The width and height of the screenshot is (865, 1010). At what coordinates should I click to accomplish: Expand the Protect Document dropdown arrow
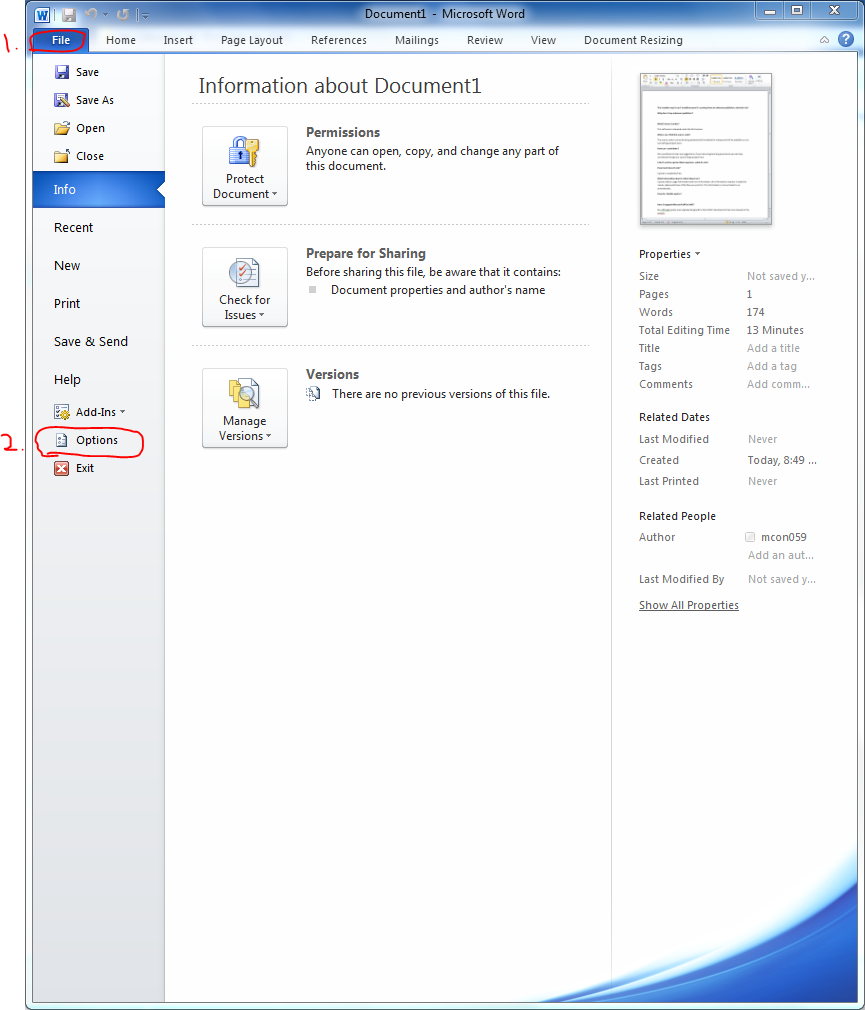click(275, 194)
